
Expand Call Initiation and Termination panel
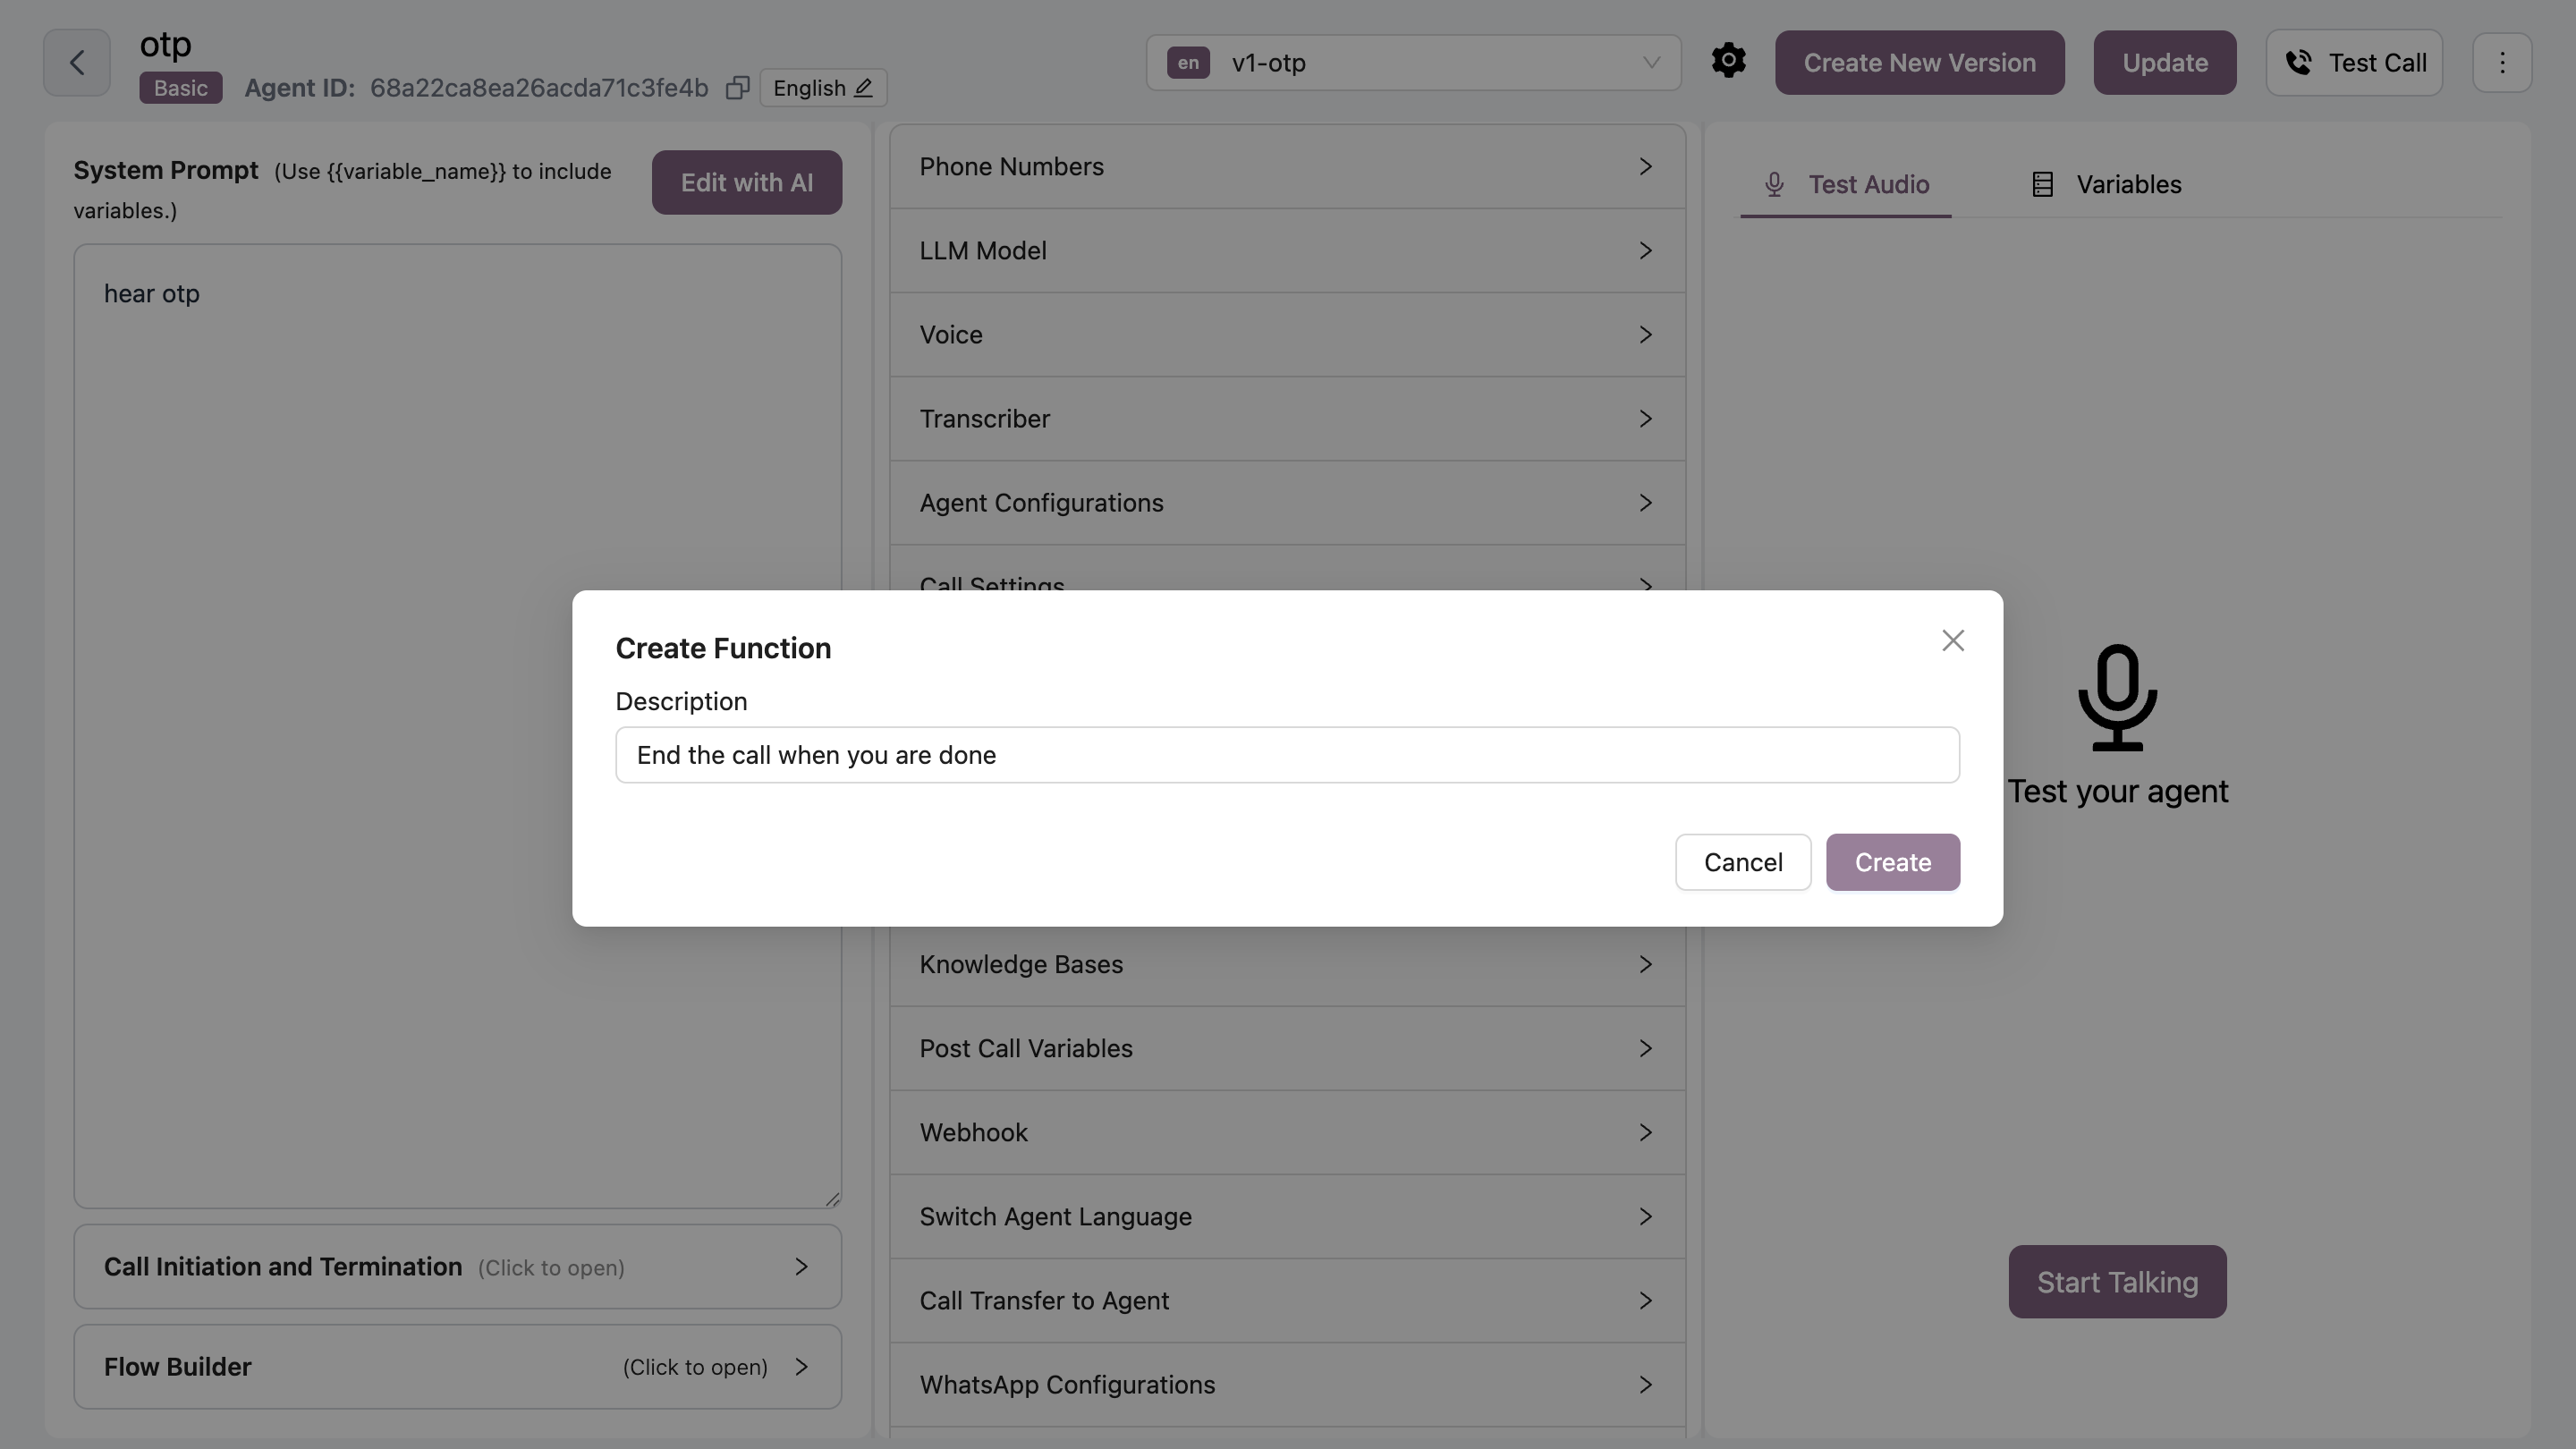click(x=457, y=1267)
